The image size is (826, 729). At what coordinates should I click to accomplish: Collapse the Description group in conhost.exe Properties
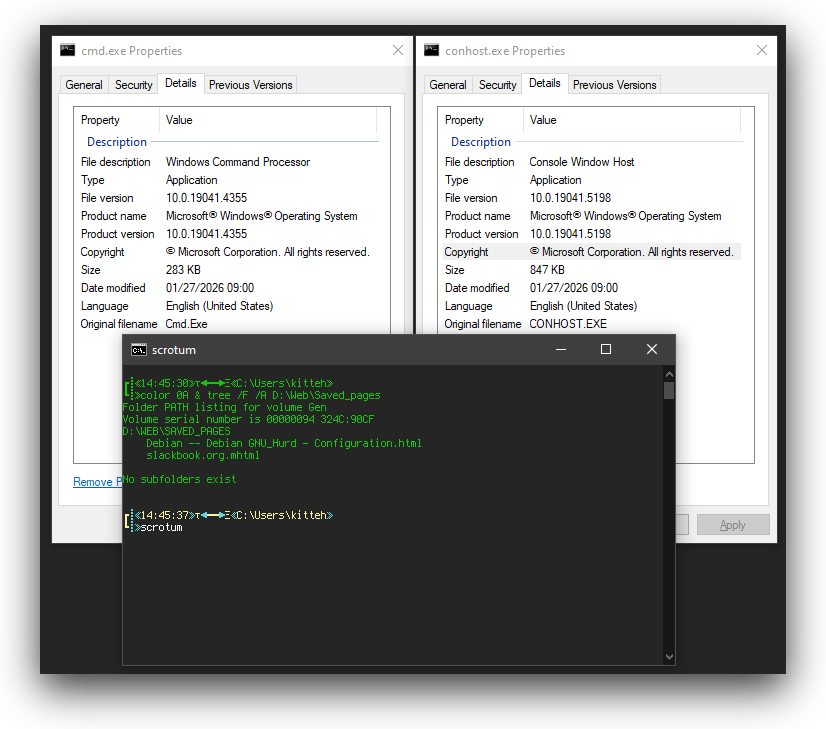click(x=481, y=142)
